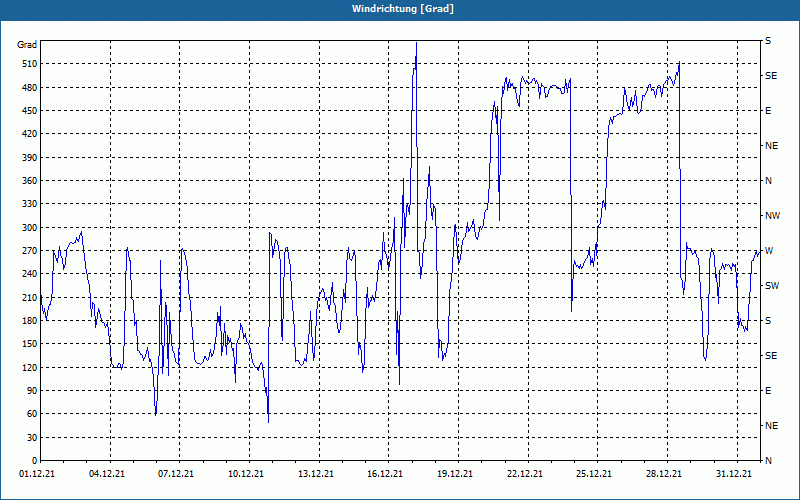The width and height of the screenshot is (800, 500).
Task: Select the 16.12.21 date label
Action: pos(385,474)
